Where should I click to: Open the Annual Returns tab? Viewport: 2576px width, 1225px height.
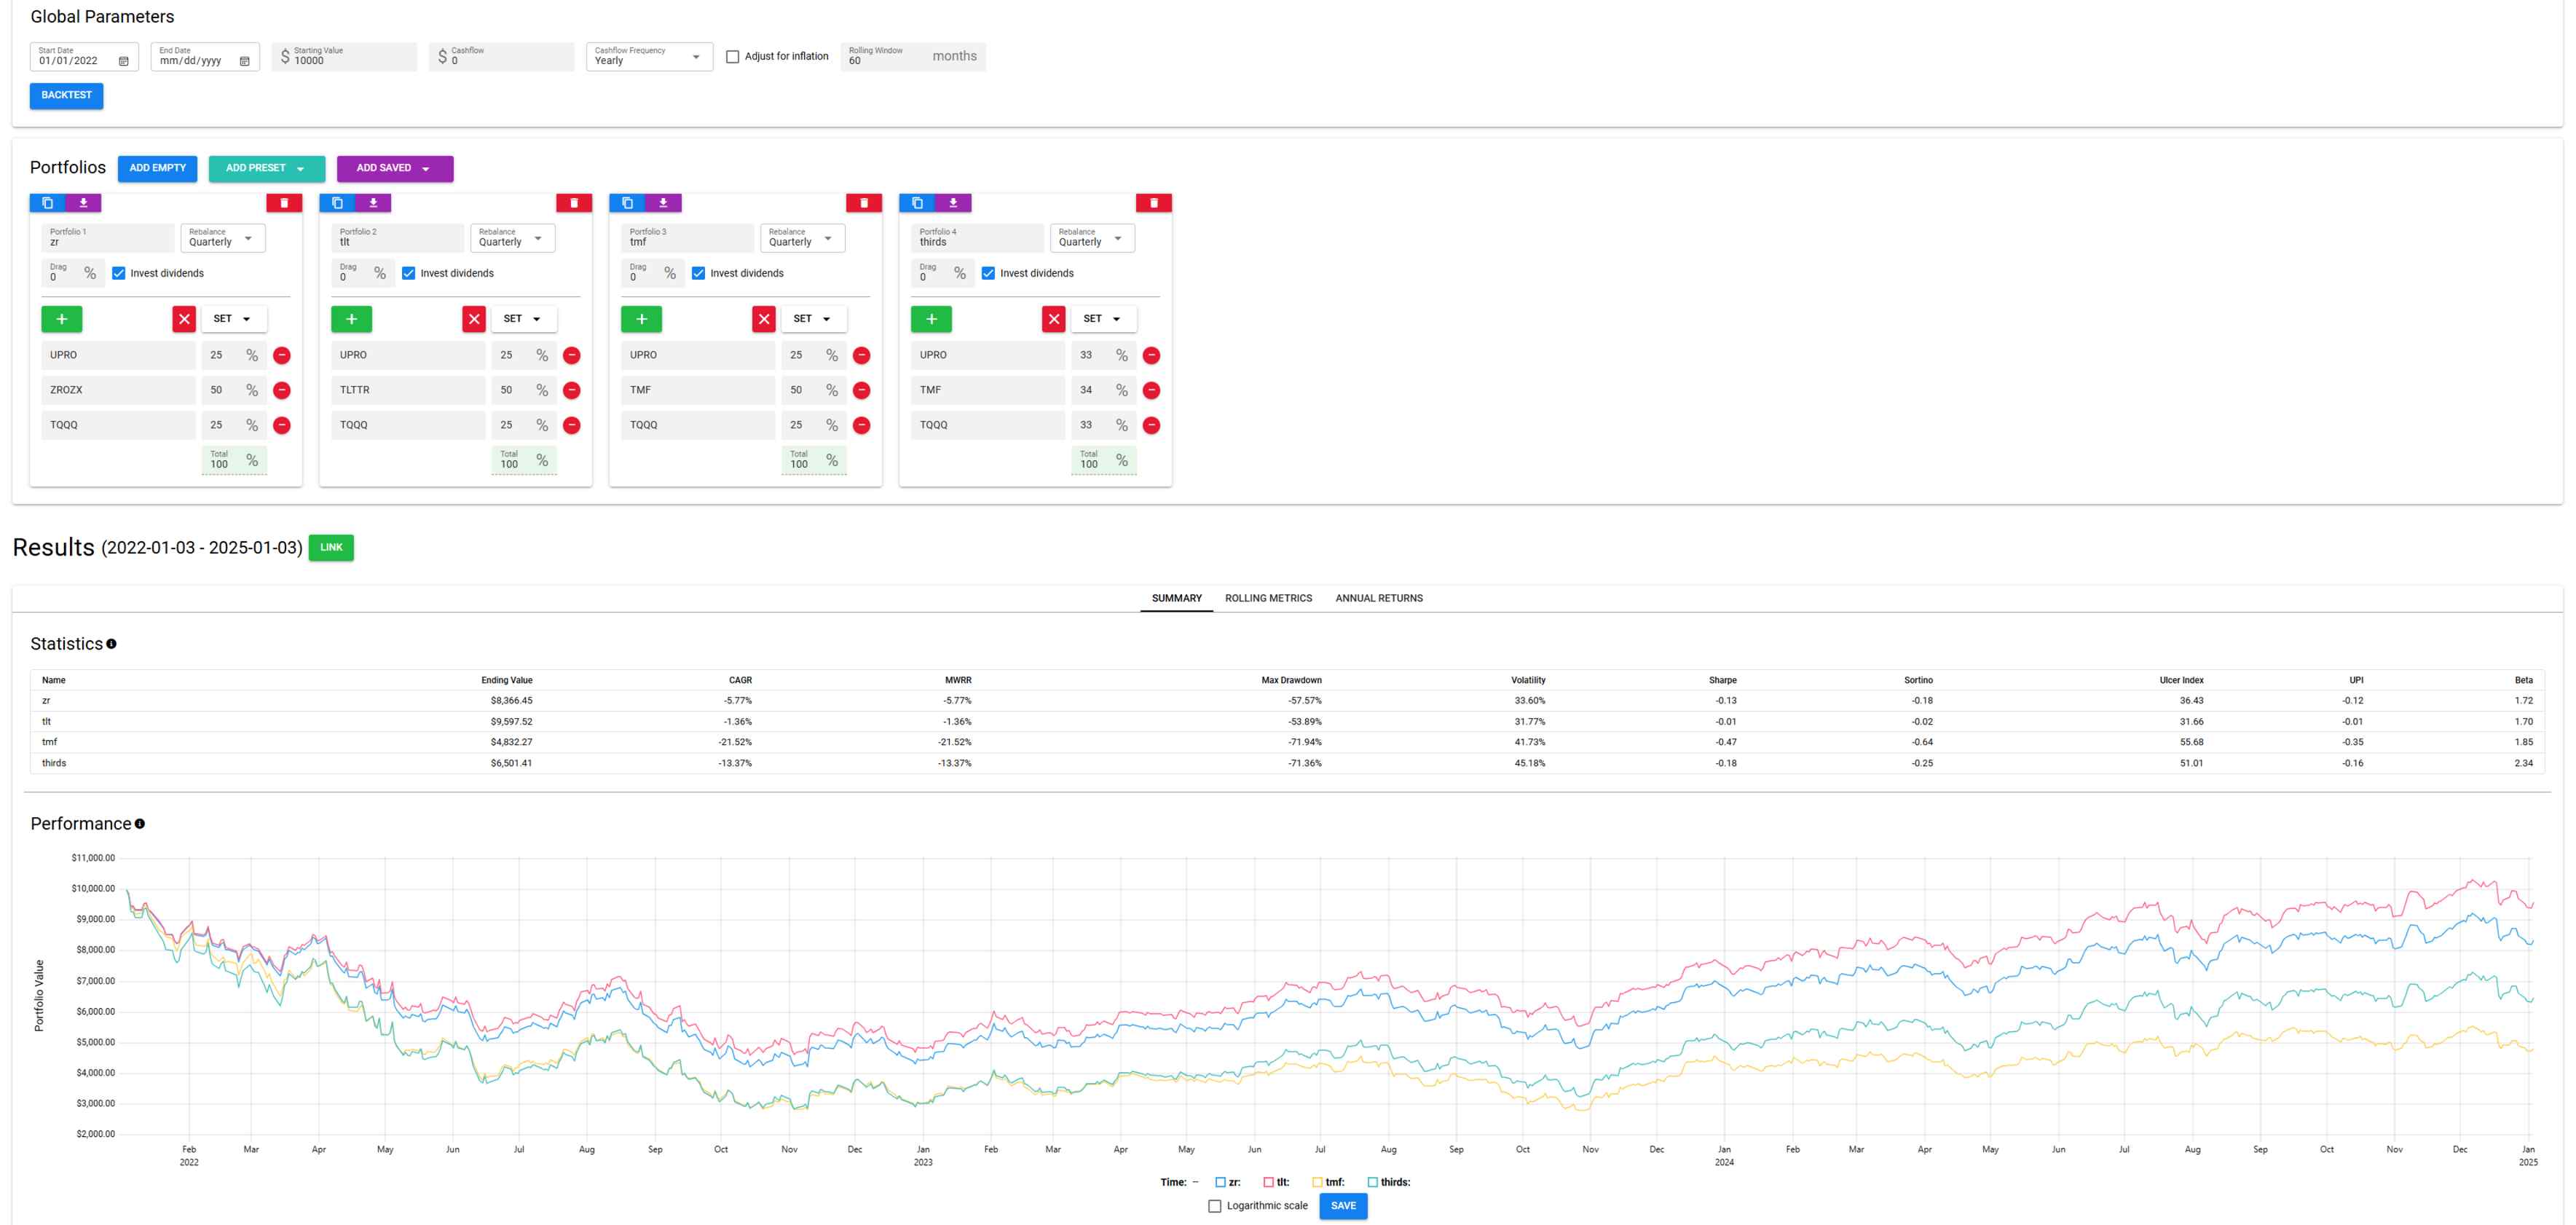[1378, 598]
